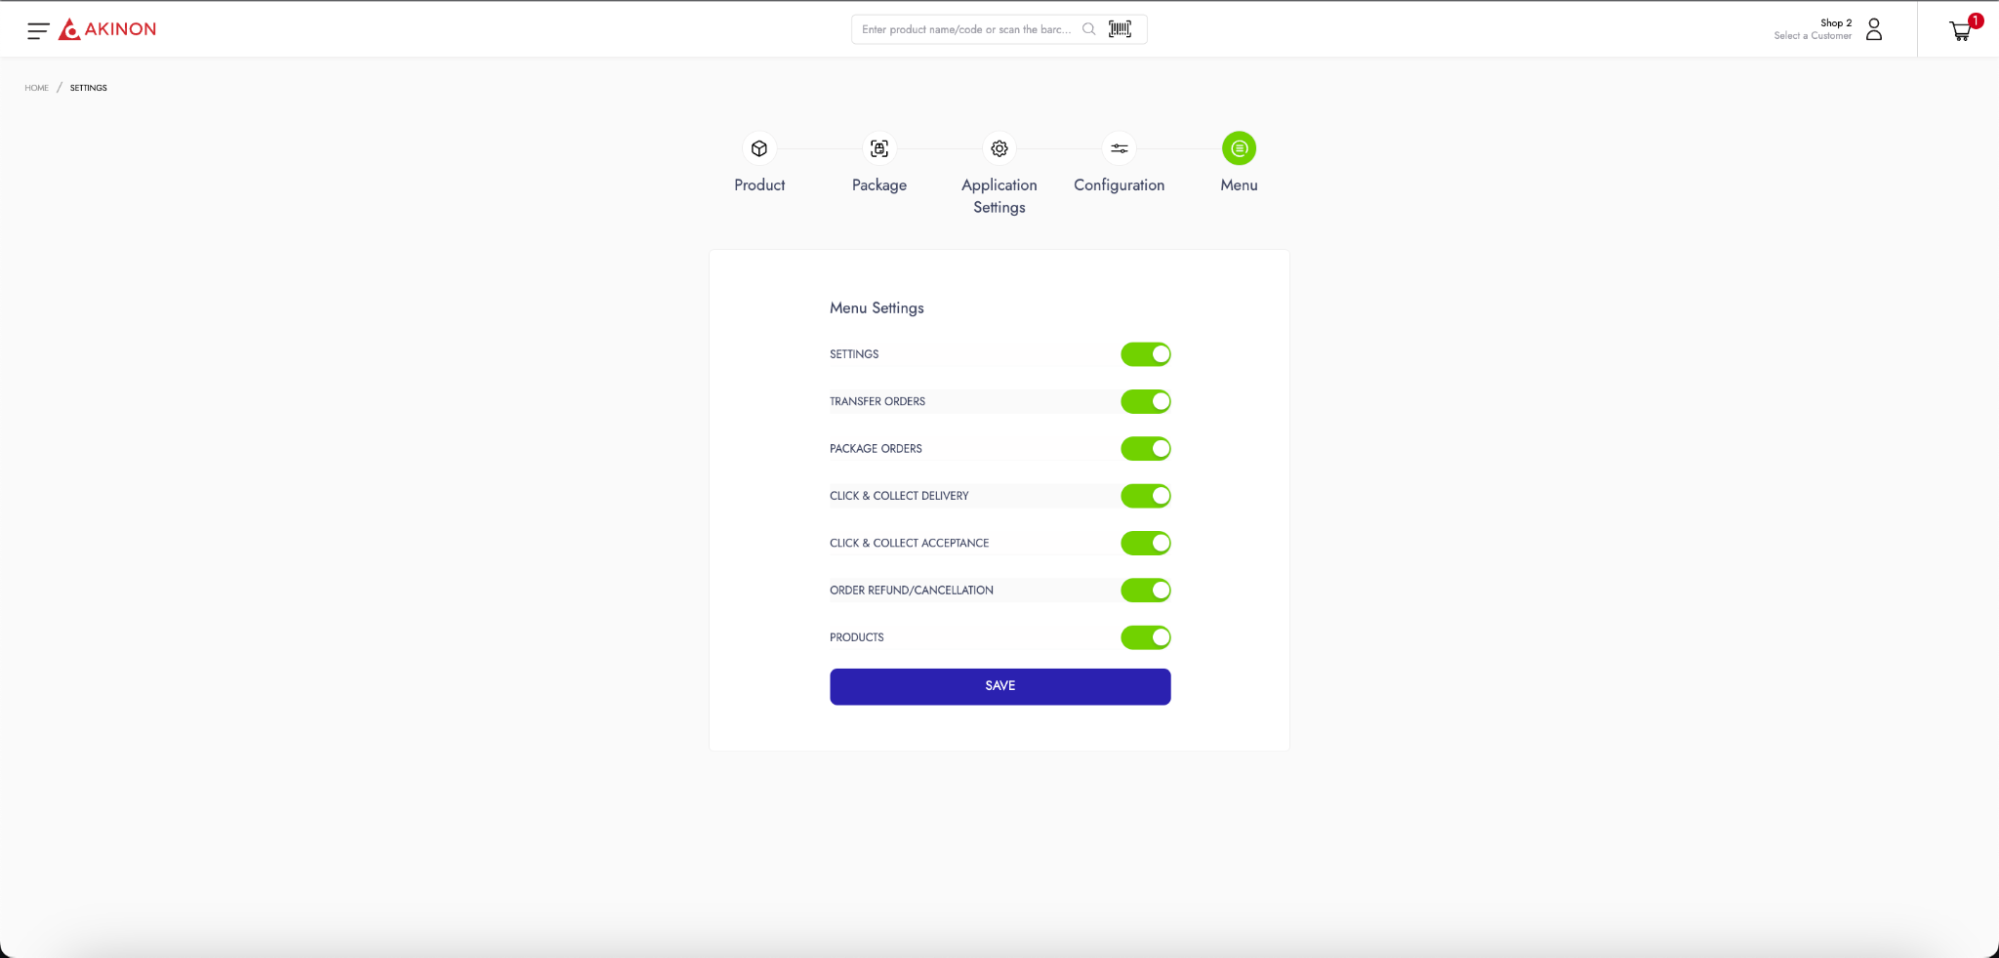The image size is (1999, 958).
Task: Switch off Click & Collect Delivery
Action: (1145, 496)
